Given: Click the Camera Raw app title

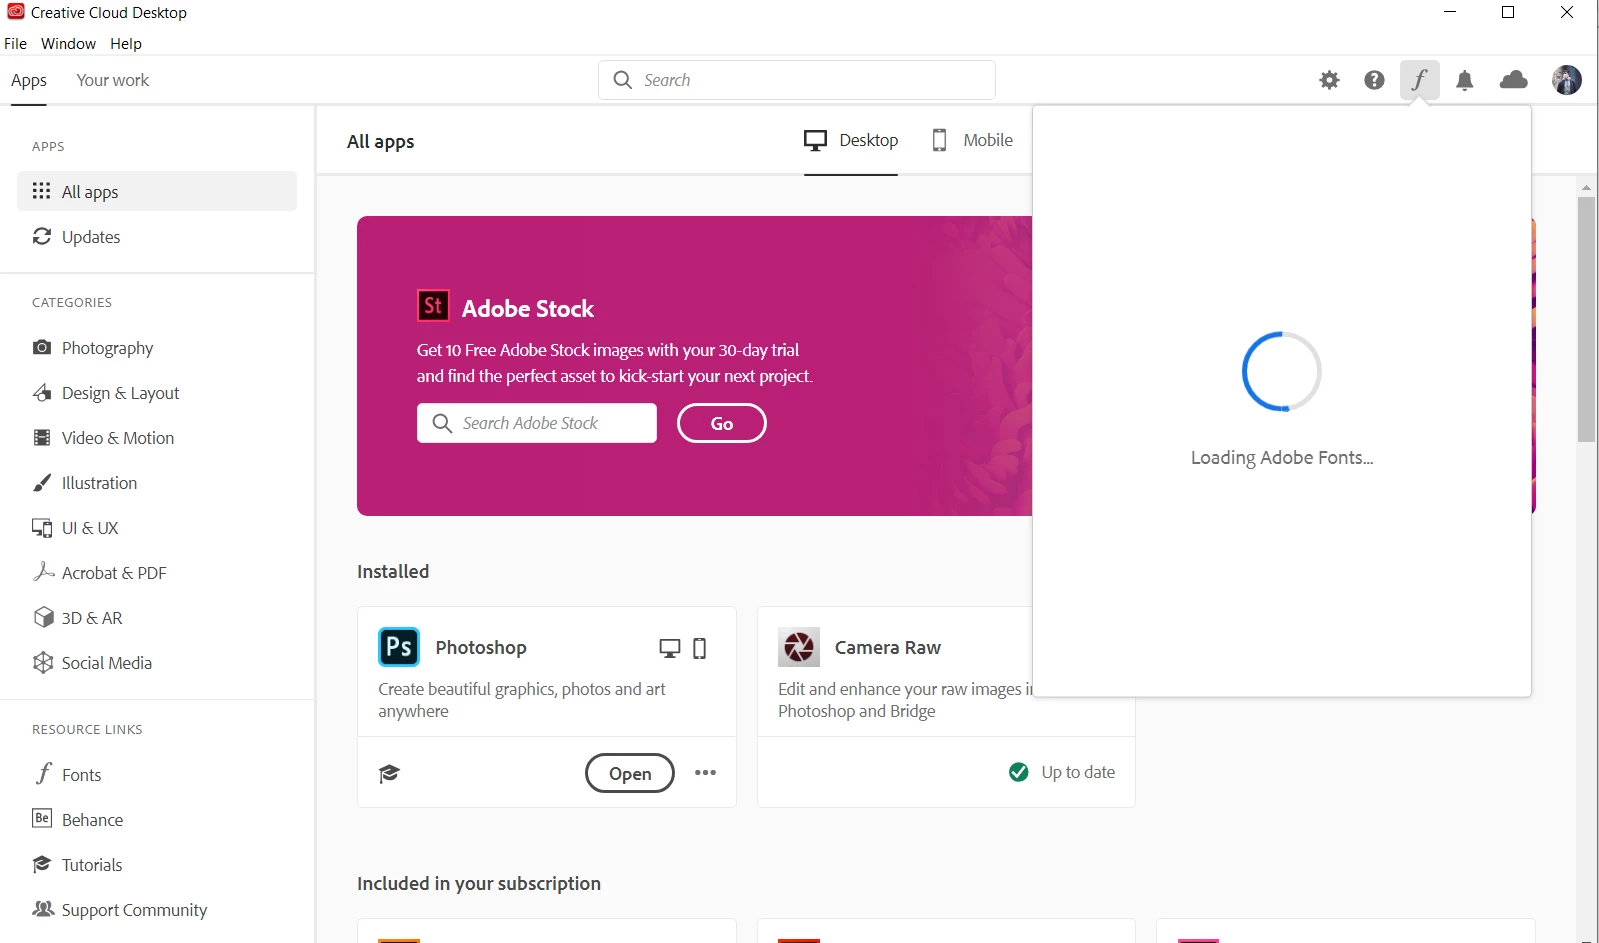Looking at the screenshot, I should [x=888, y=648].
